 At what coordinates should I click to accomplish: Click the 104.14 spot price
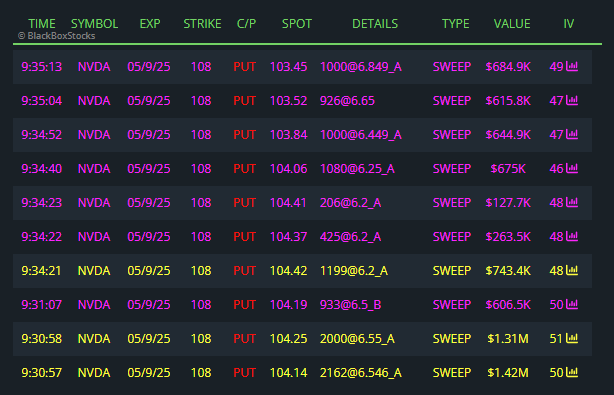tap(289, 373)
